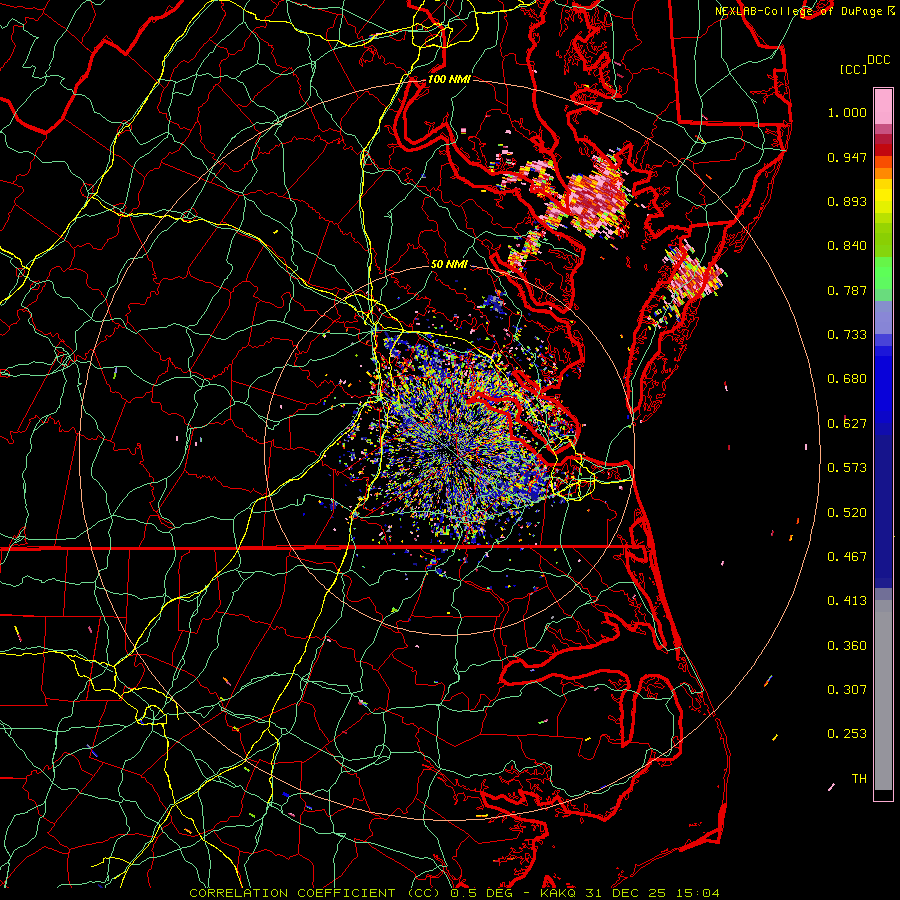Click the 0.413 legend value

click(x=847, y=601)
